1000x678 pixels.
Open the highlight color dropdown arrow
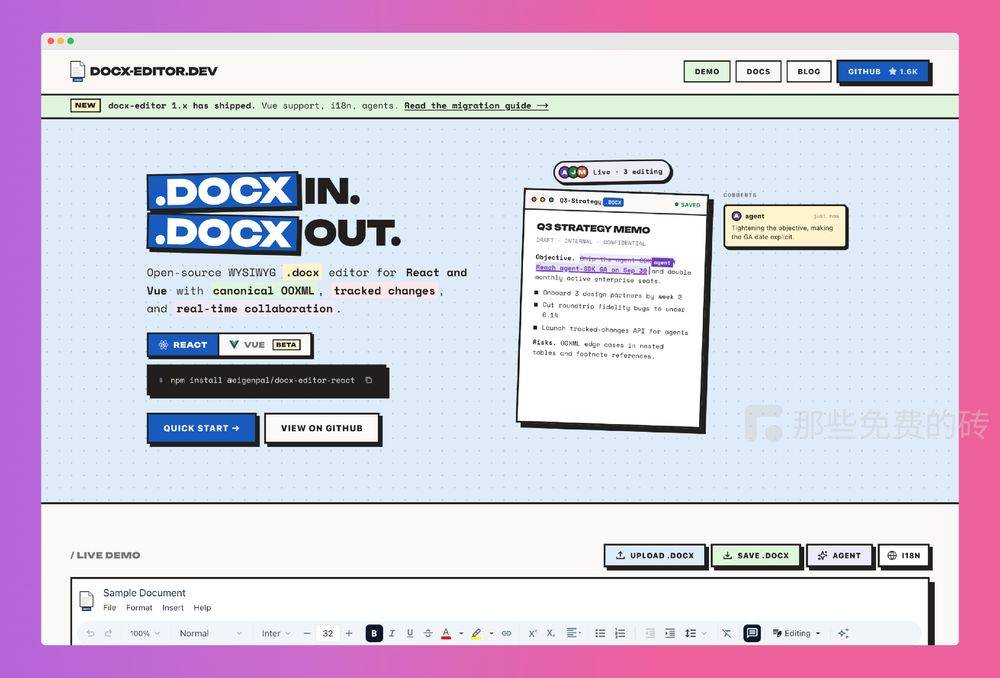491,633
